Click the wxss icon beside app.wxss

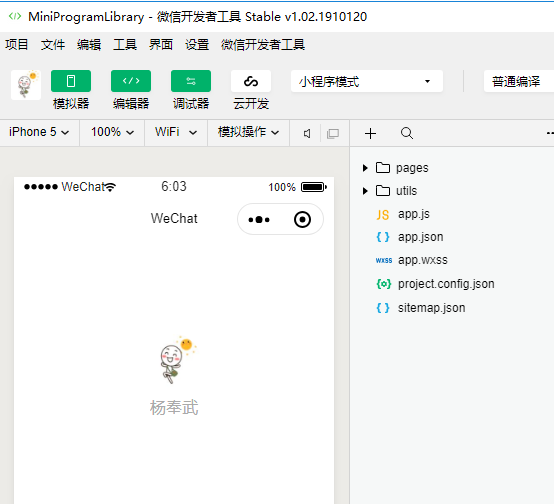(384, 260)
